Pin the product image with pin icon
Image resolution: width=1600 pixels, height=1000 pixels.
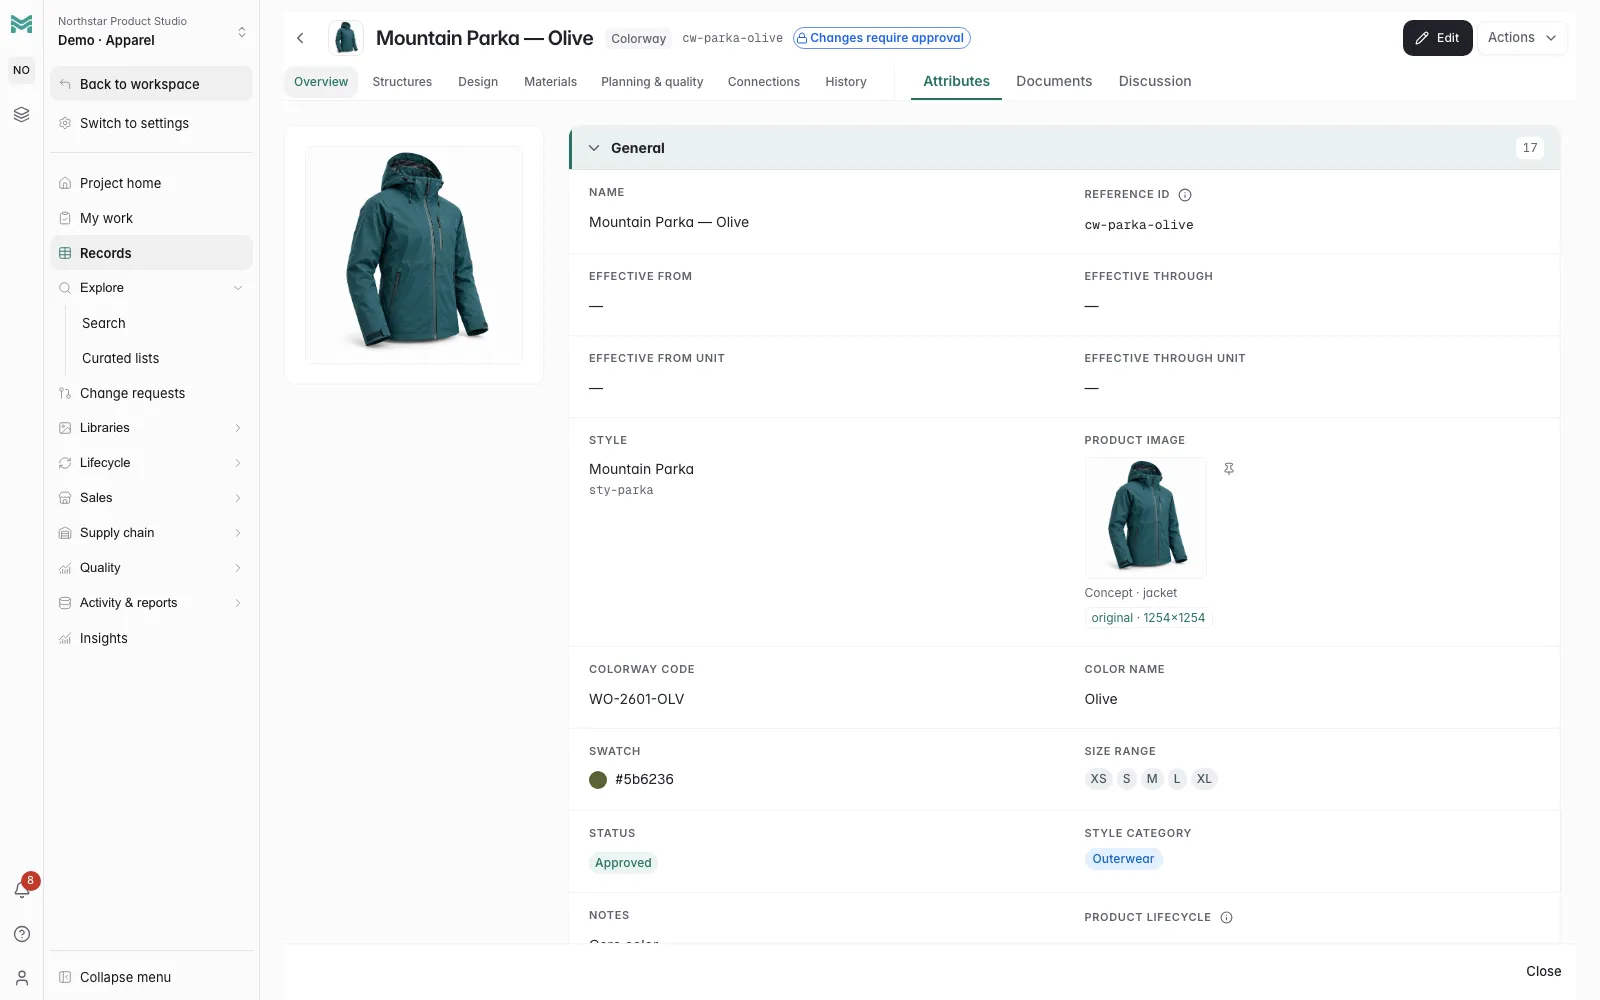tap(1229, 468)
